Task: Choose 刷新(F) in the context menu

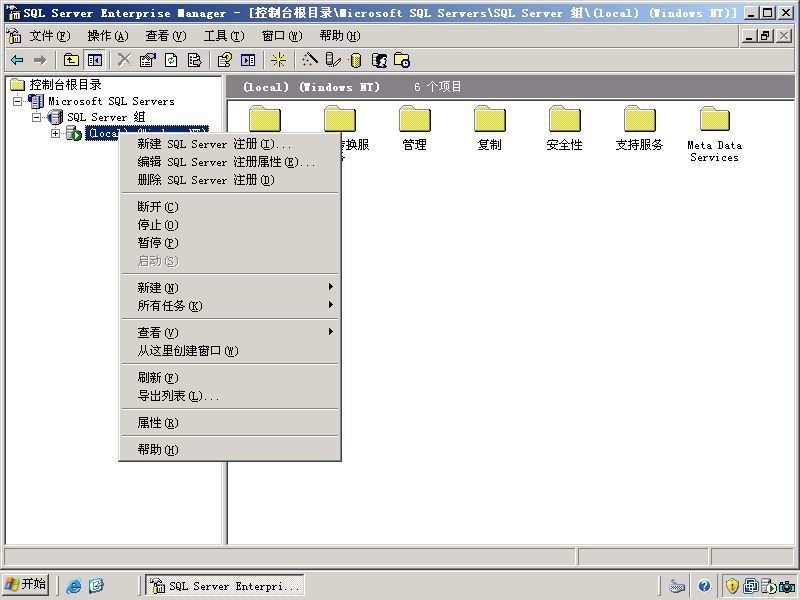Action: [230, 378]
